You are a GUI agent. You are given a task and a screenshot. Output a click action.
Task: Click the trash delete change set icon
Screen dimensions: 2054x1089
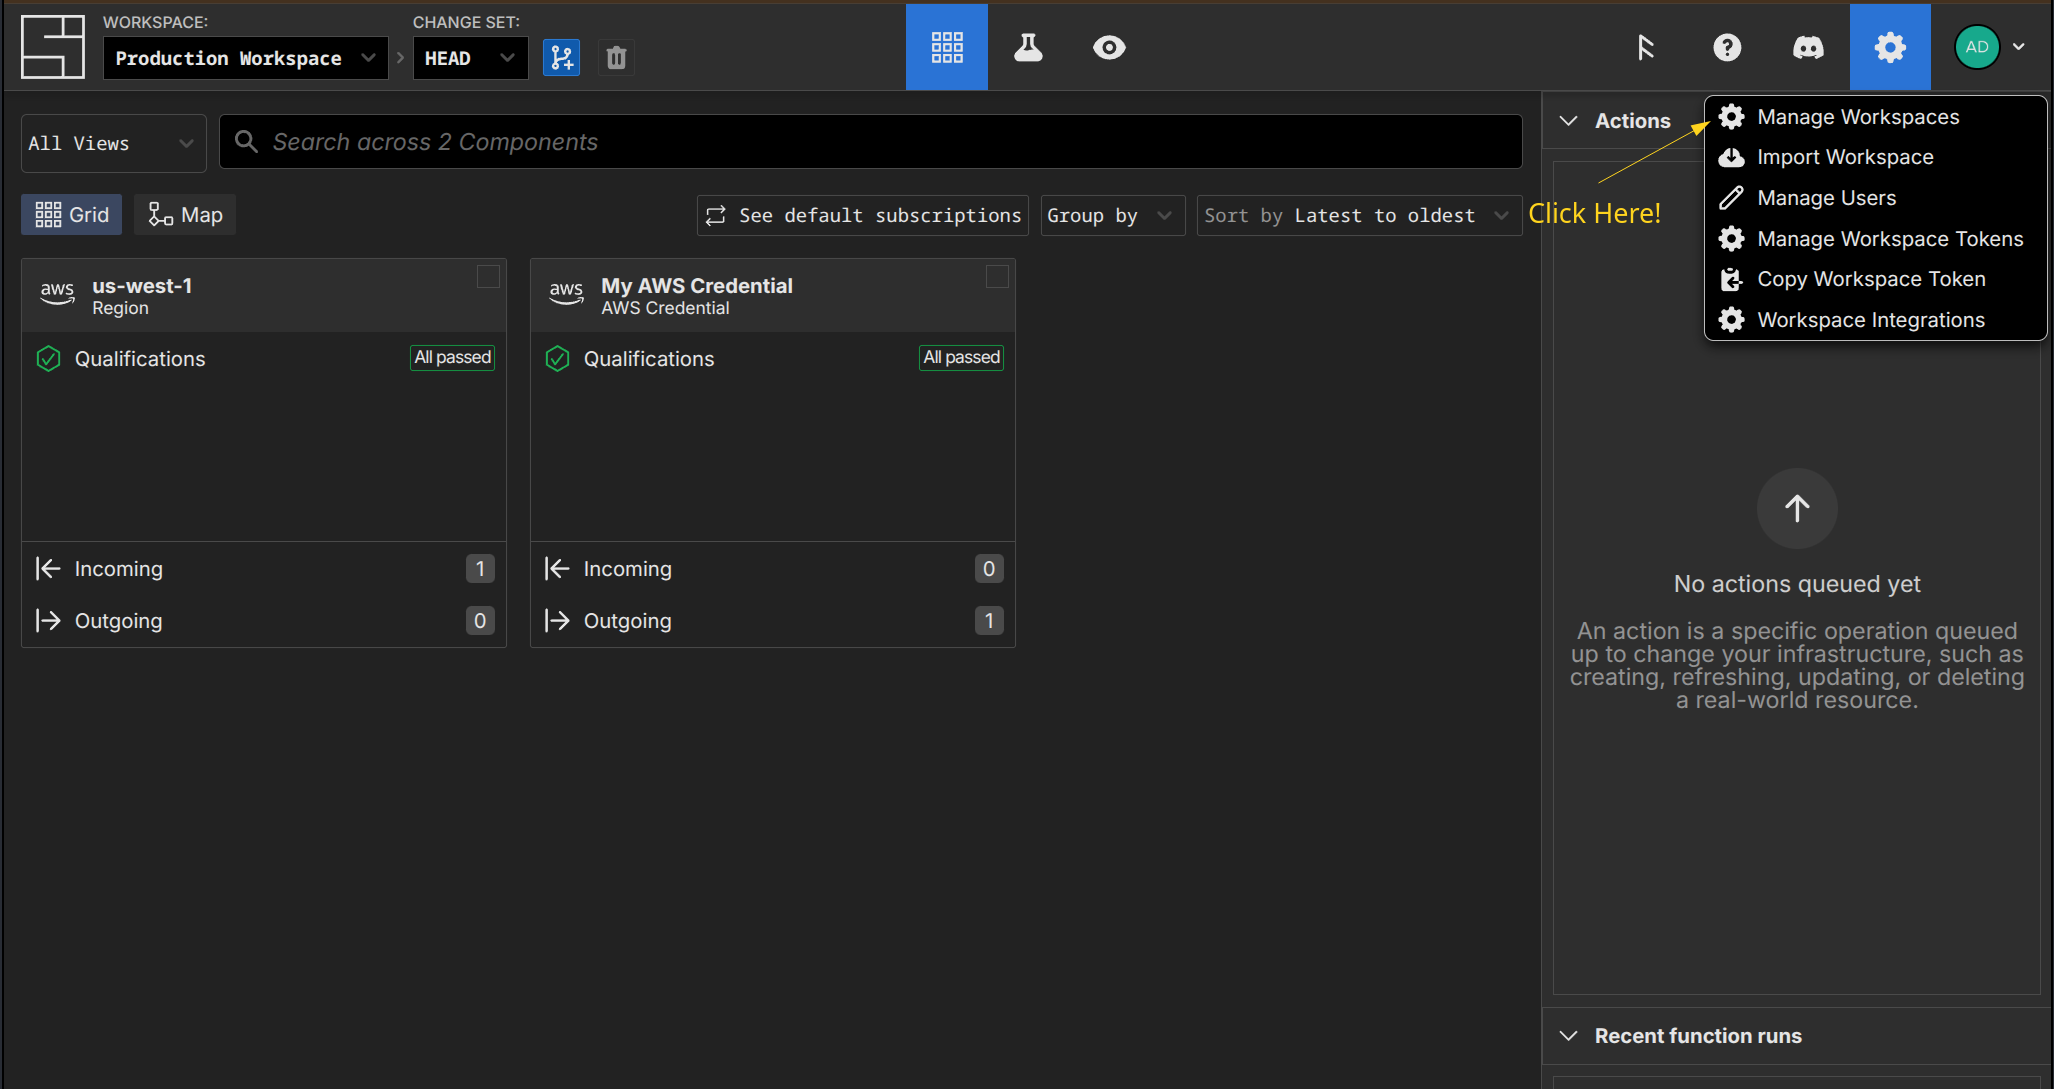tap(616, 58)
